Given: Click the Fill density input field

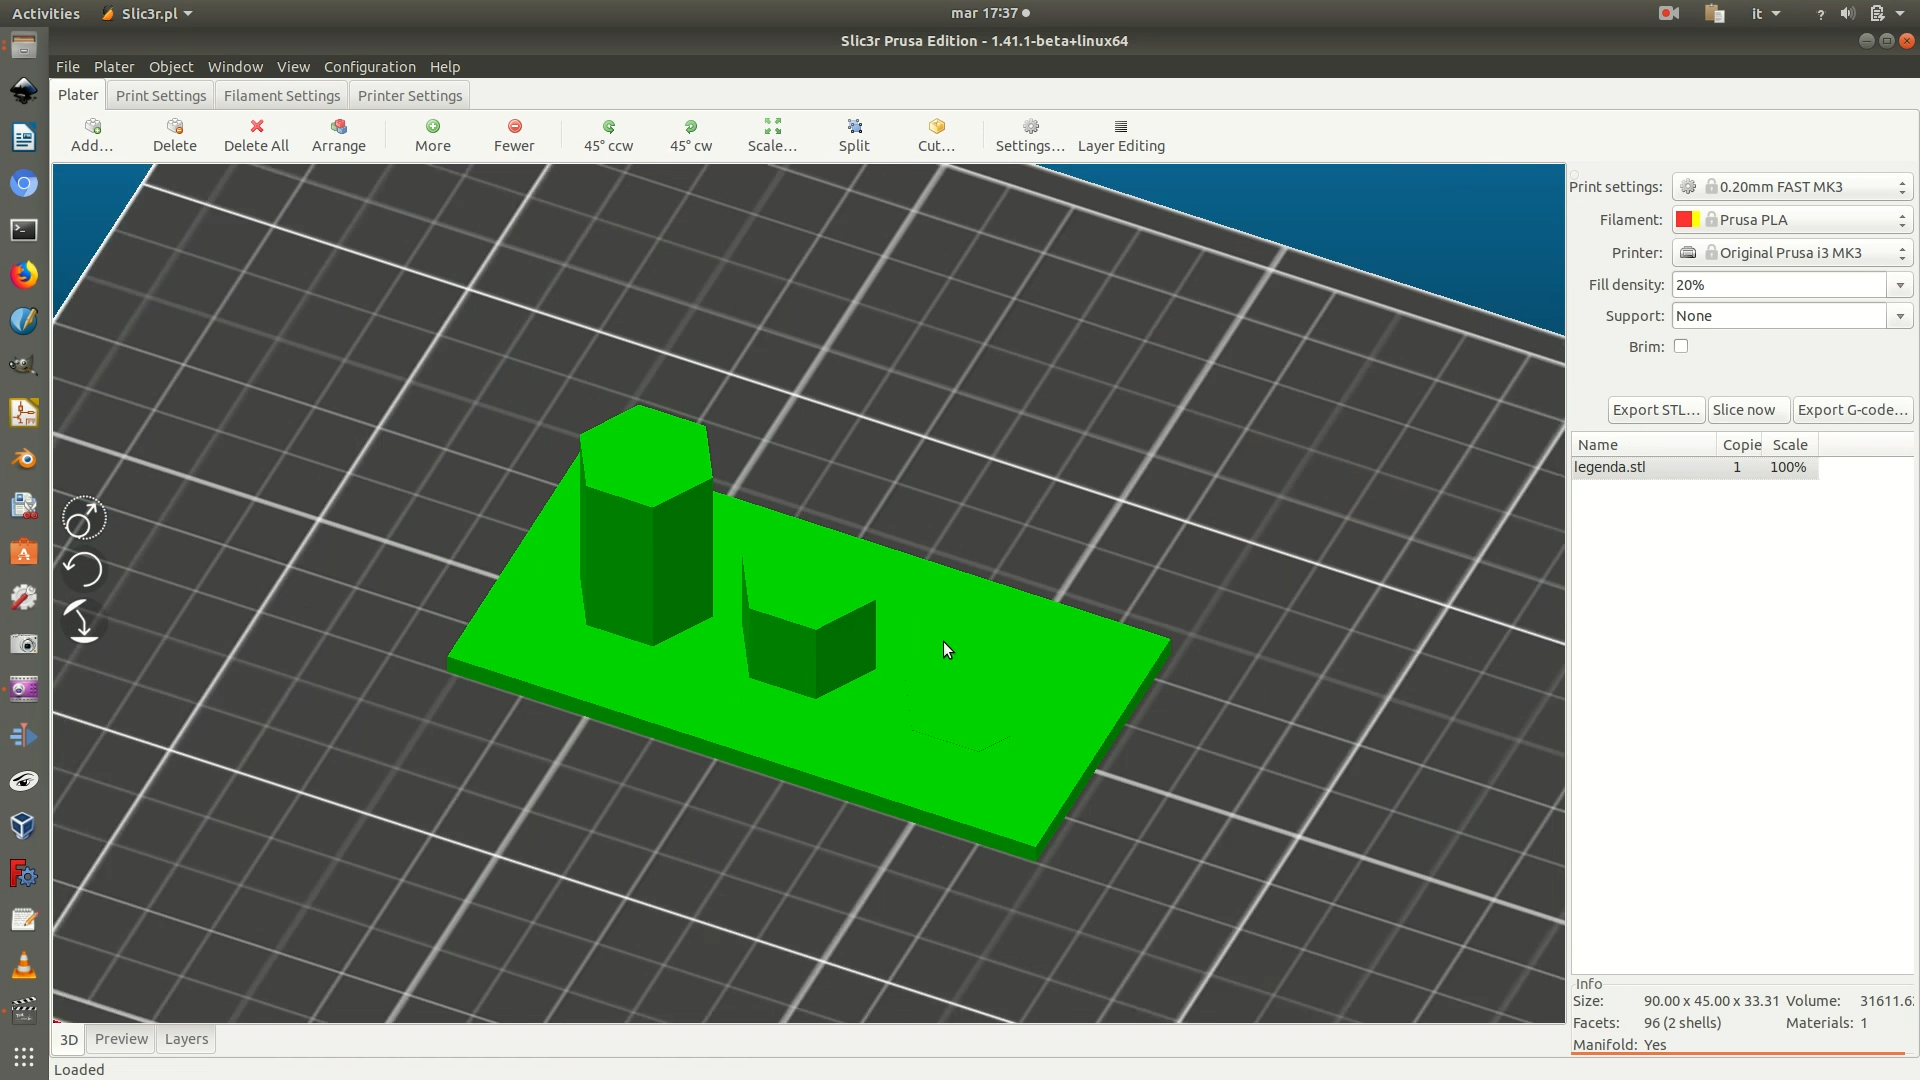Looking at the screenshot, I should 1780,285.
